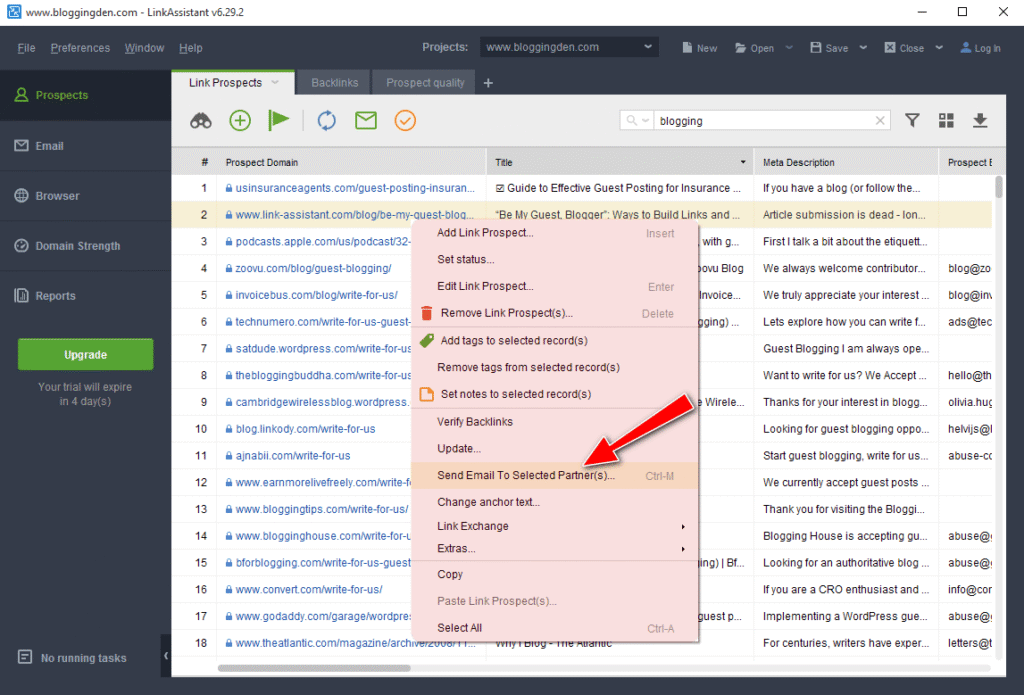Add a new prospect with the green plus icon
Viewport: 1024px width, 695px height.
click(239, 120)
